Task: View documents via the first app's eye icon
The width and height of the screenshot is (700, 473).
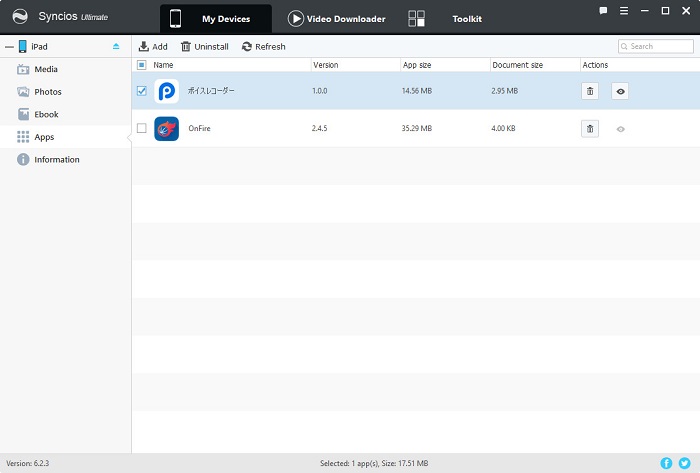Action: pos(620,91)
